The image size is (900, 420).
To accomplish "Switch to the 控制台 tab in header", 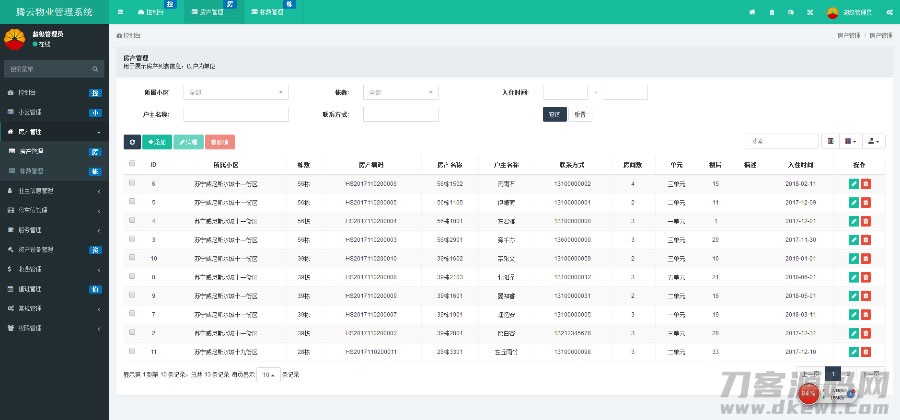I will [x=152, y=11].
